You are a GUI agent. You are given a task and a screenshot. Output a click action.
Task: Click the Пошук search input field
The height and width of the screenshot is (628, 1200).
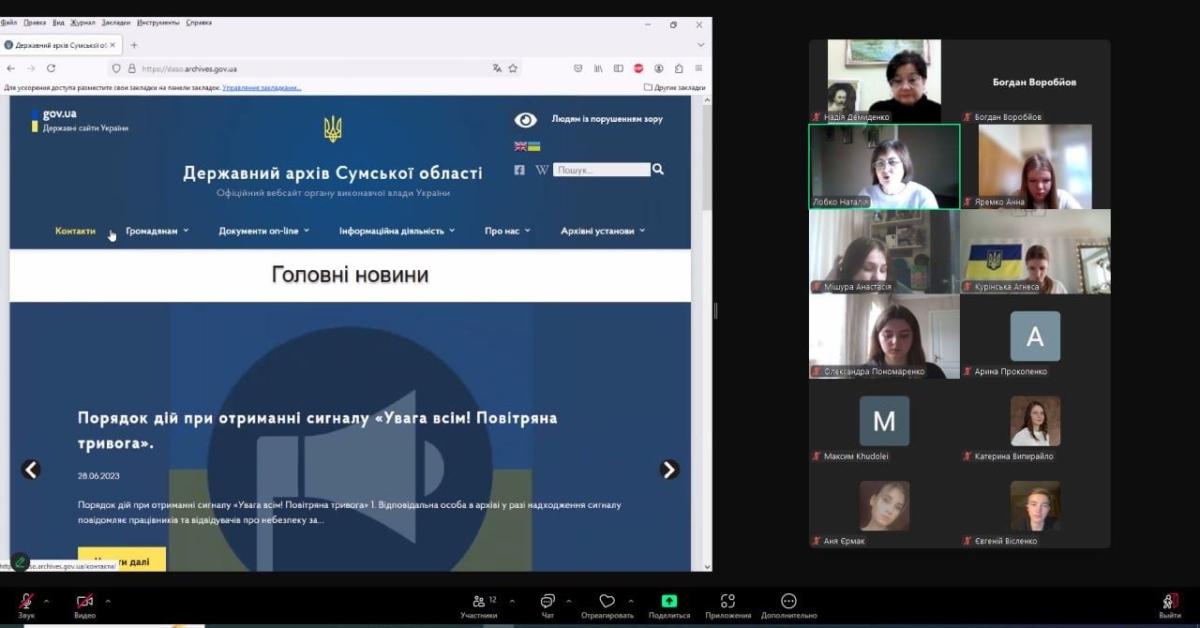[x=601, y=170]
